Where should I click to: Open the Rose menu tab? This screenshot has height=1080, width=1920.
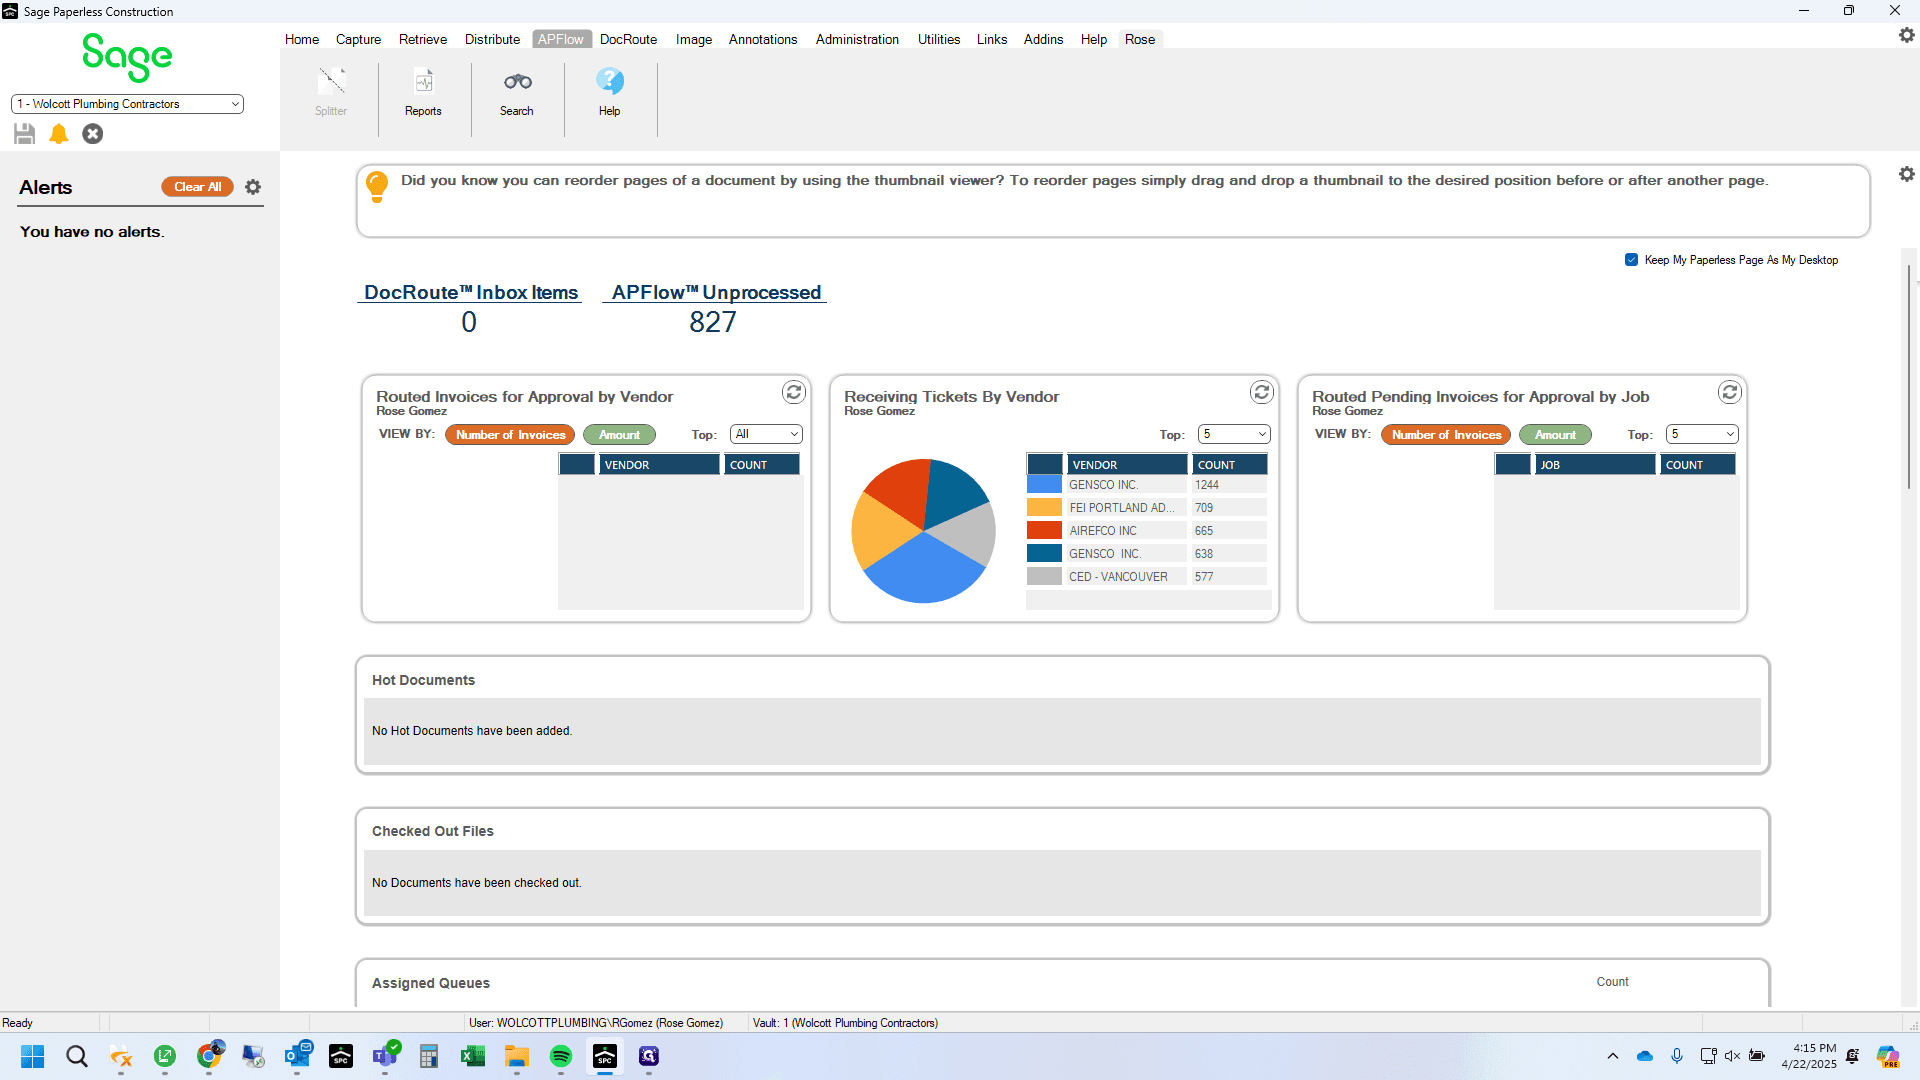(1140, 39)
